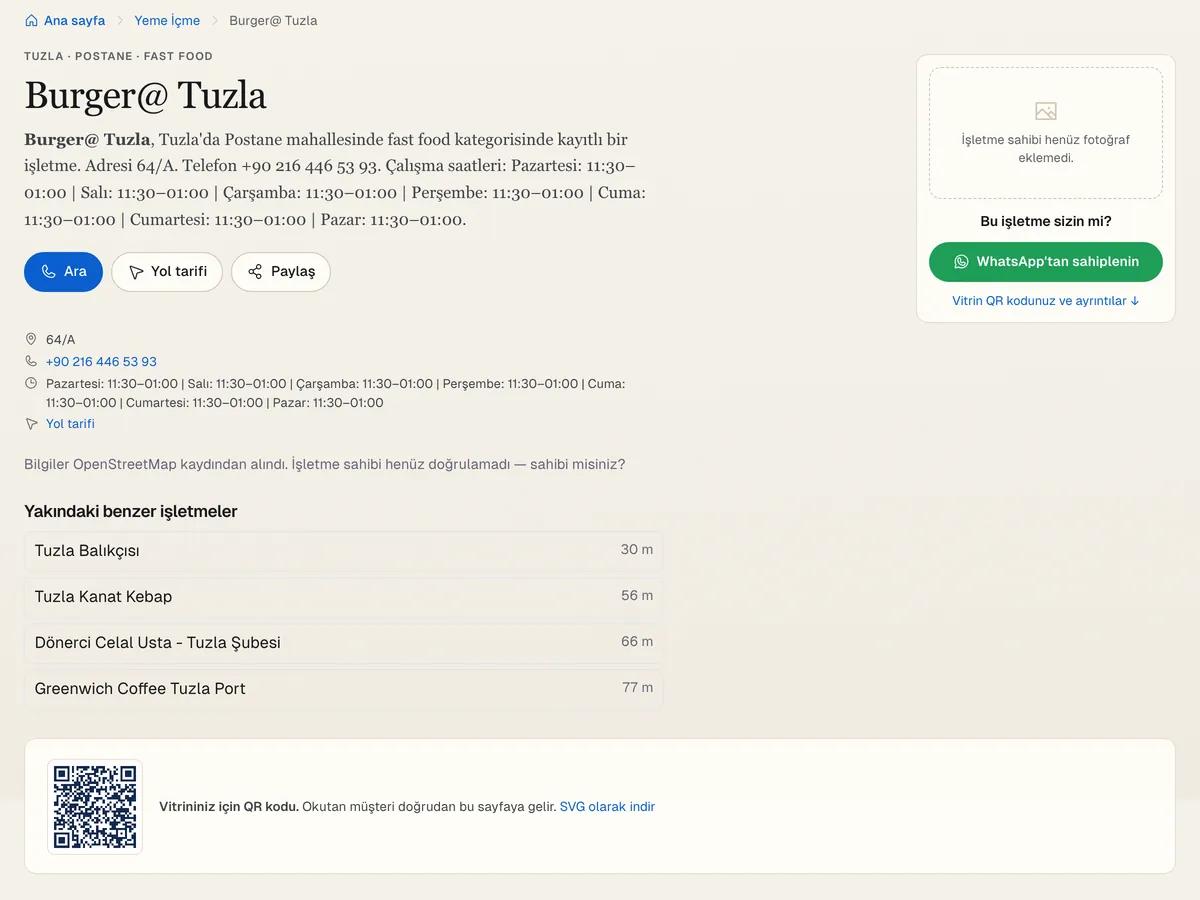
Task: Click the arrow icon next to the Yol tarifi link
Action: click(x=31, y=424)
